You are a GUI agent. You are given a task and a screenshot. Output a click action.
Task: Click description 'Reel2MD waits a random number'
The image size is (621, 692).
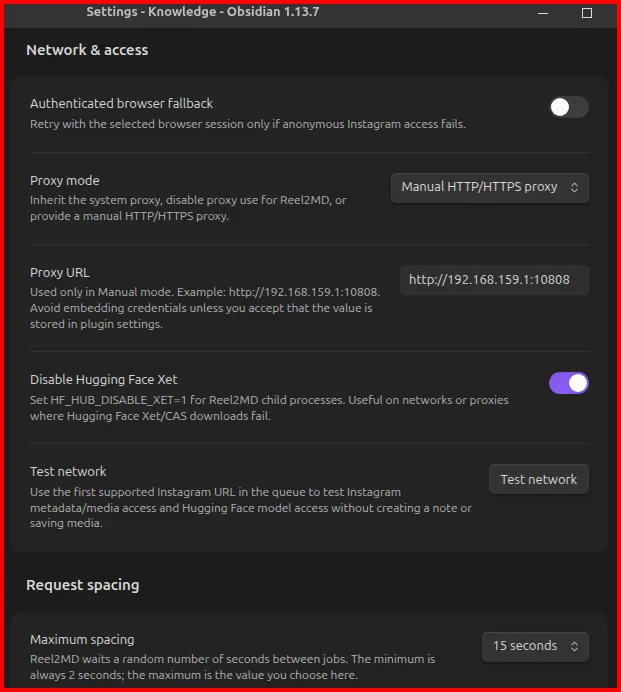tap(233, 667)
